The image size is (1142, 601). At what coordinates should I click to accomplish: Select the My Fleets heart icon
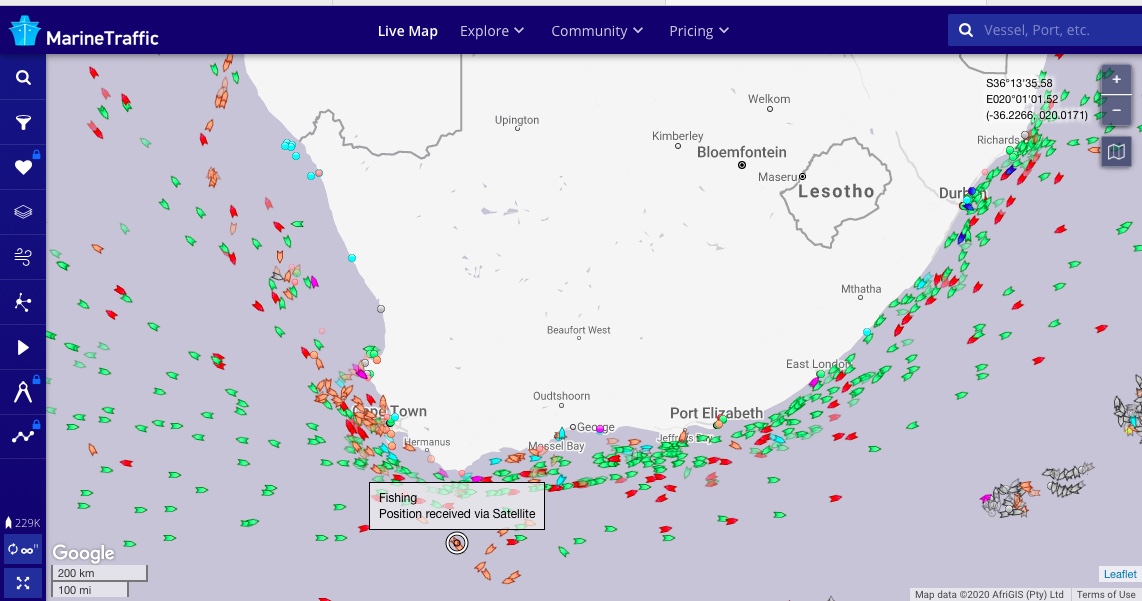coord(23,166)
